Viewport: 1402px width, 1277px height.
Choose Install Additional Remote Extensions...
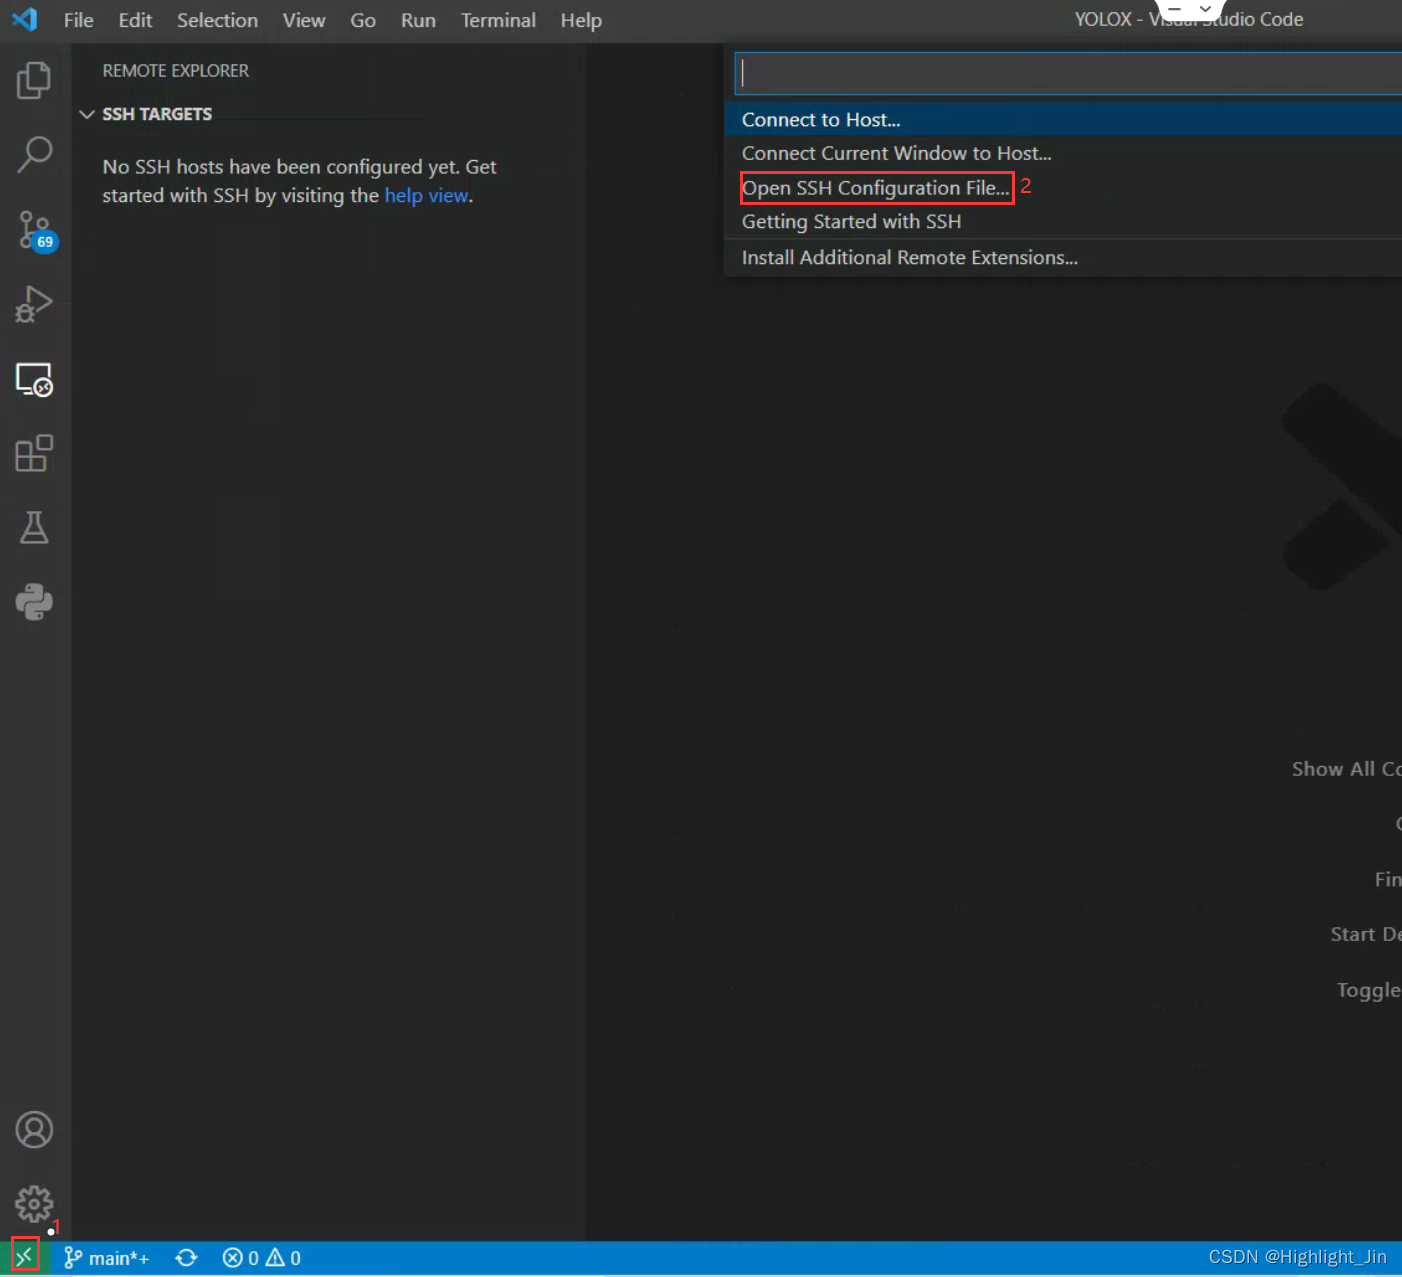click(1063, 257)
